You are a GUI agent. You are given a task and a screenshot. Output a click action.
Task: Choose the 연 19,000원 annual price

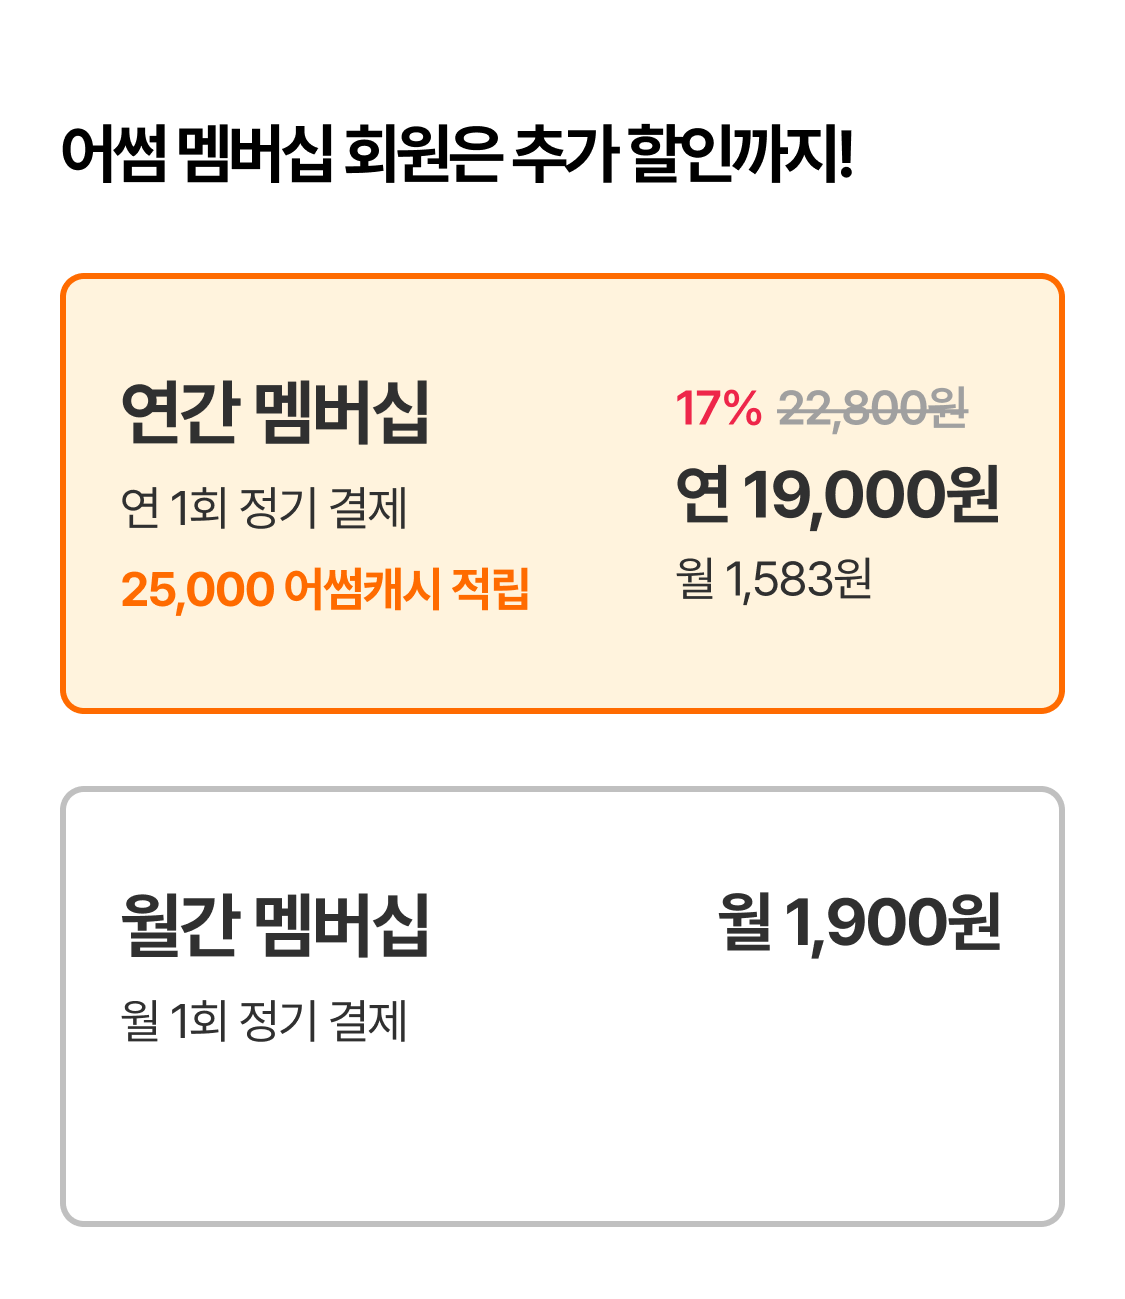click(838, 494)
